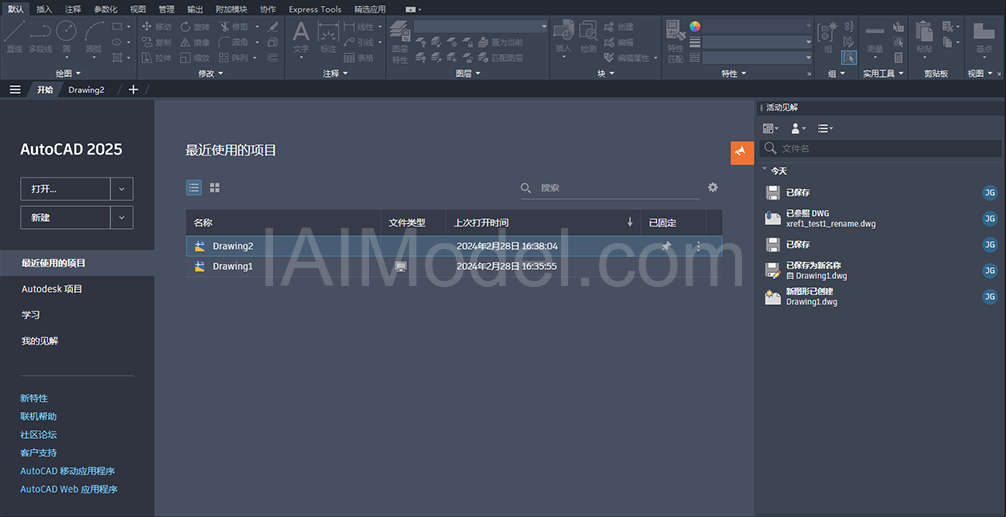Open the 联机帮助 link
Screen dimensions: 1006x517
tap(38, 416)
